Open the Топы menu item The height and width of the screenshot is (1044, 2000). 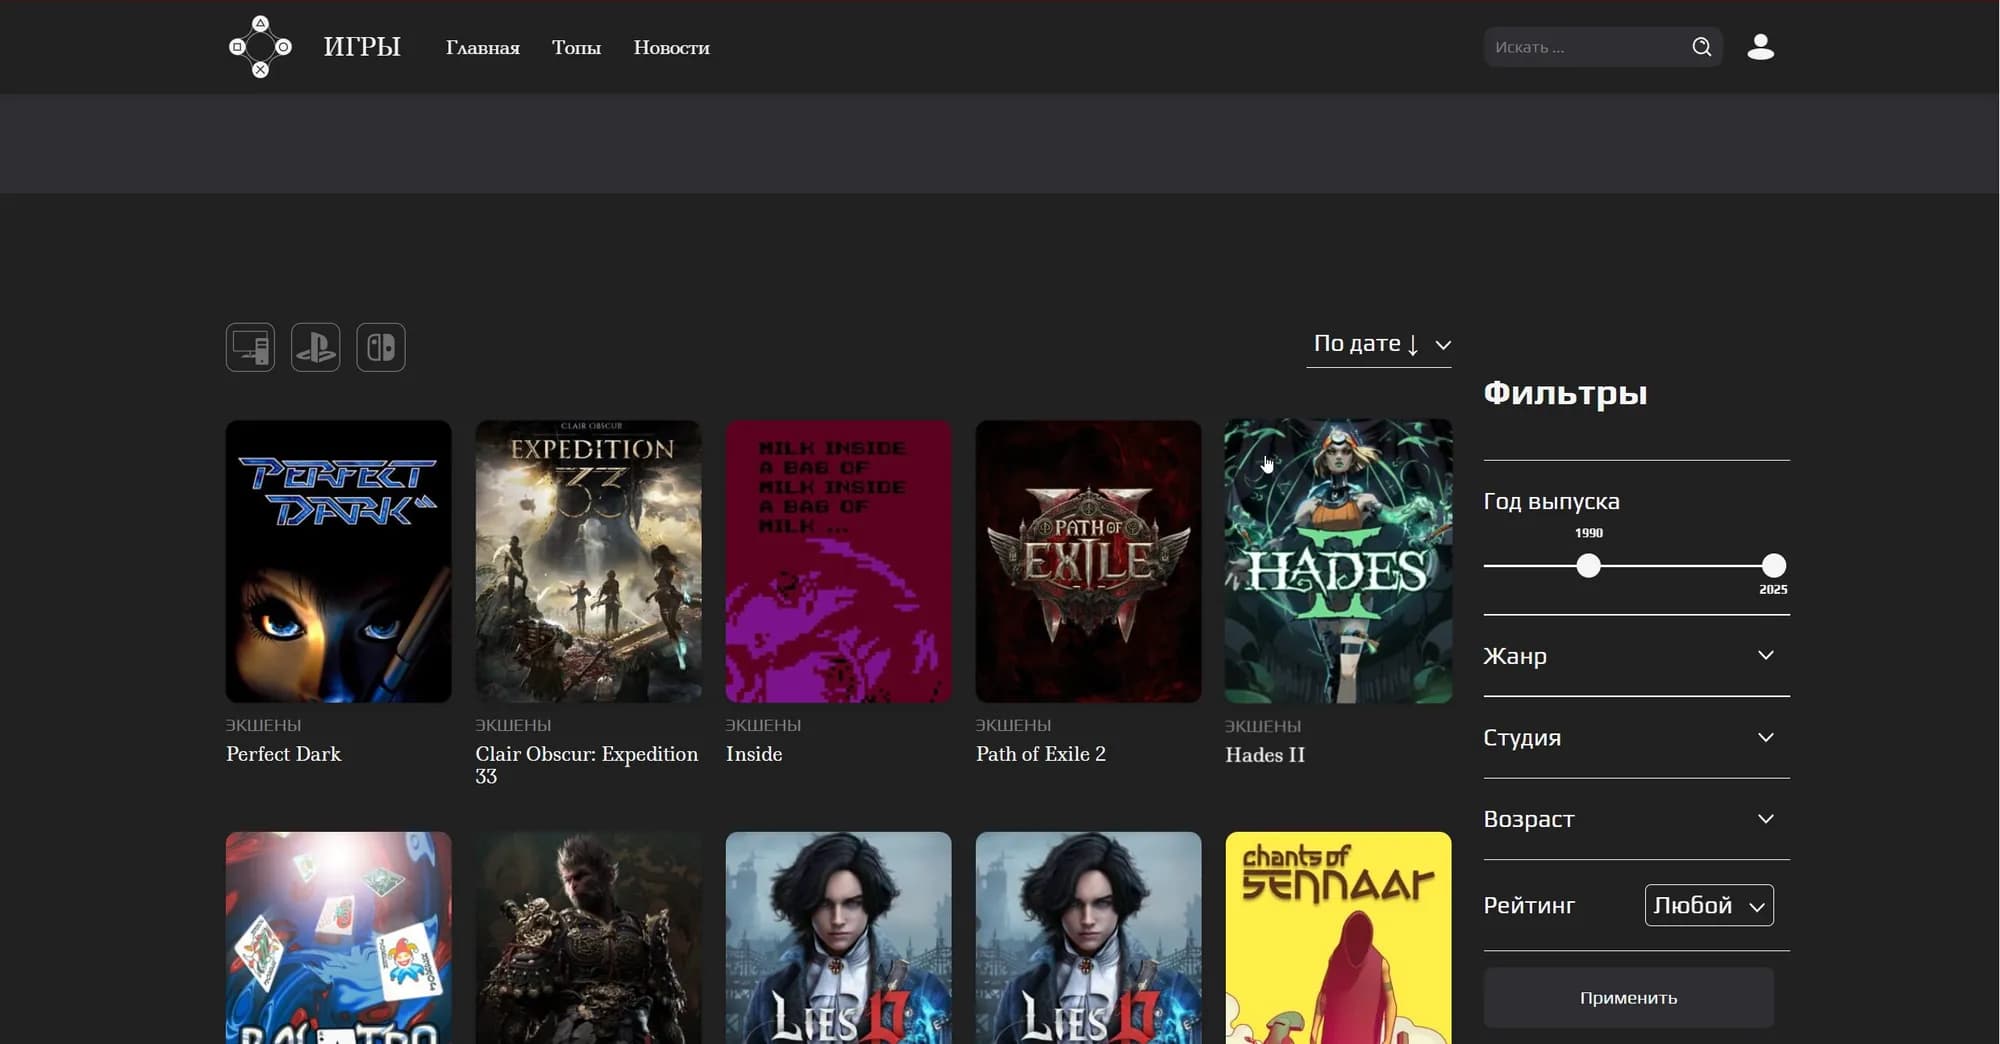[577, 48]
